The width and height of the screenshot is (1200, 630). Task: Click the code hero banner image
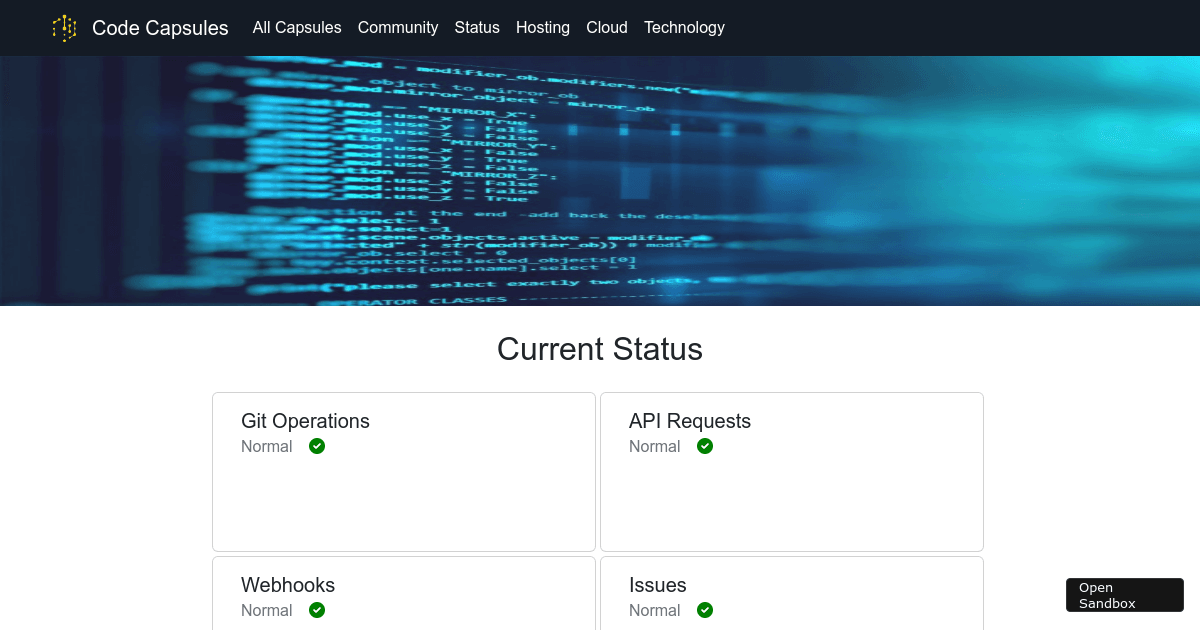pyautogui.click(x=600, y=181)
